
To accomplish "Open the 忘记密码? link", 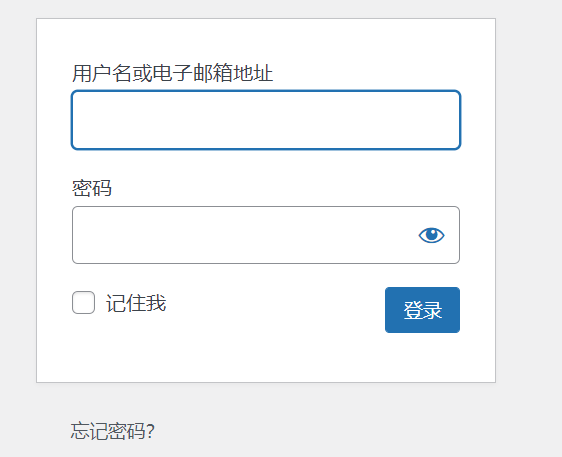I will (112, 431).
